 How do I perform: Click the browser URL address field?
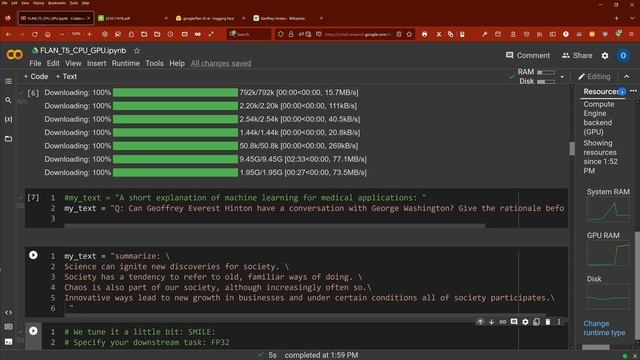pos(358,34)
